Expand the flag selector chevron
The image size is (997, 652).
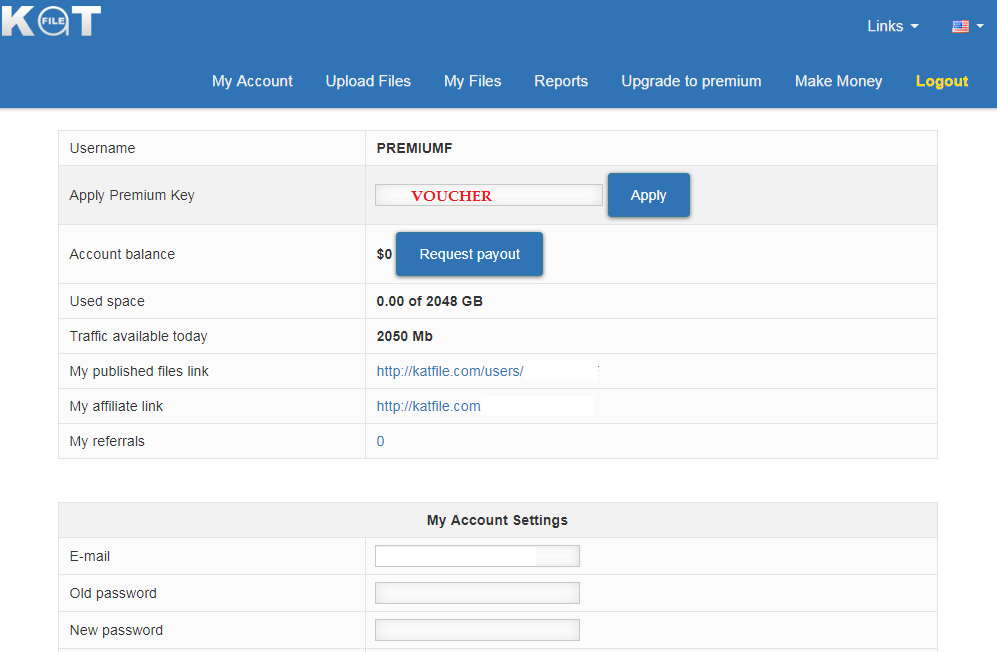click(982, 27)
